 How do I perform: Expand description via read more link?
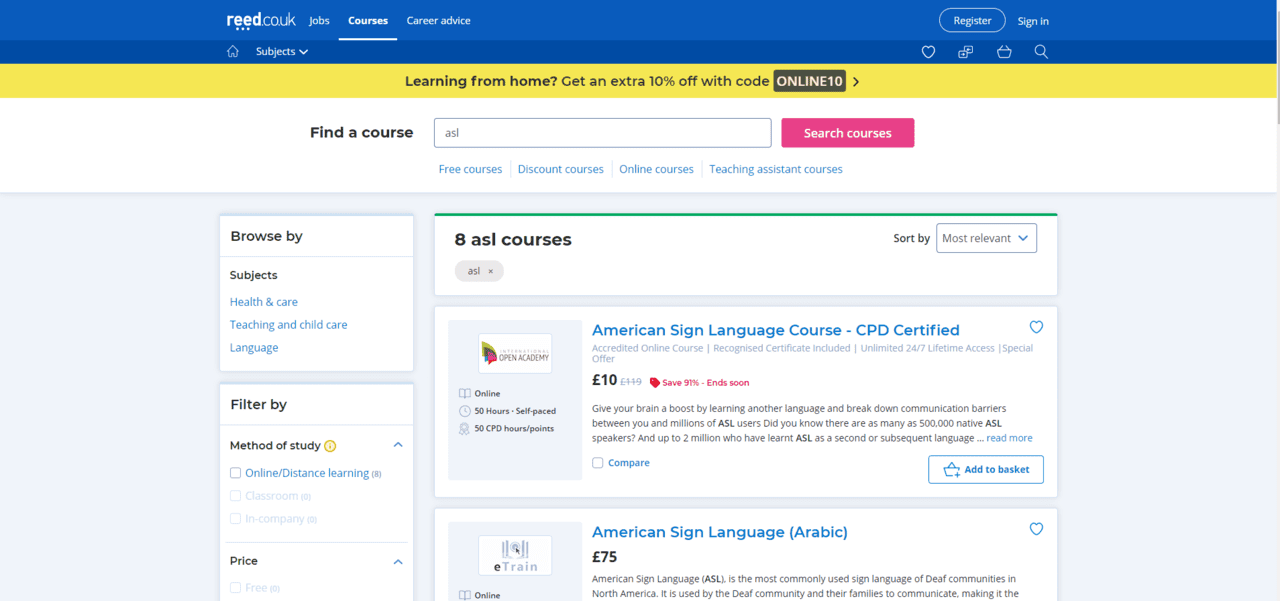[1009, 438]
